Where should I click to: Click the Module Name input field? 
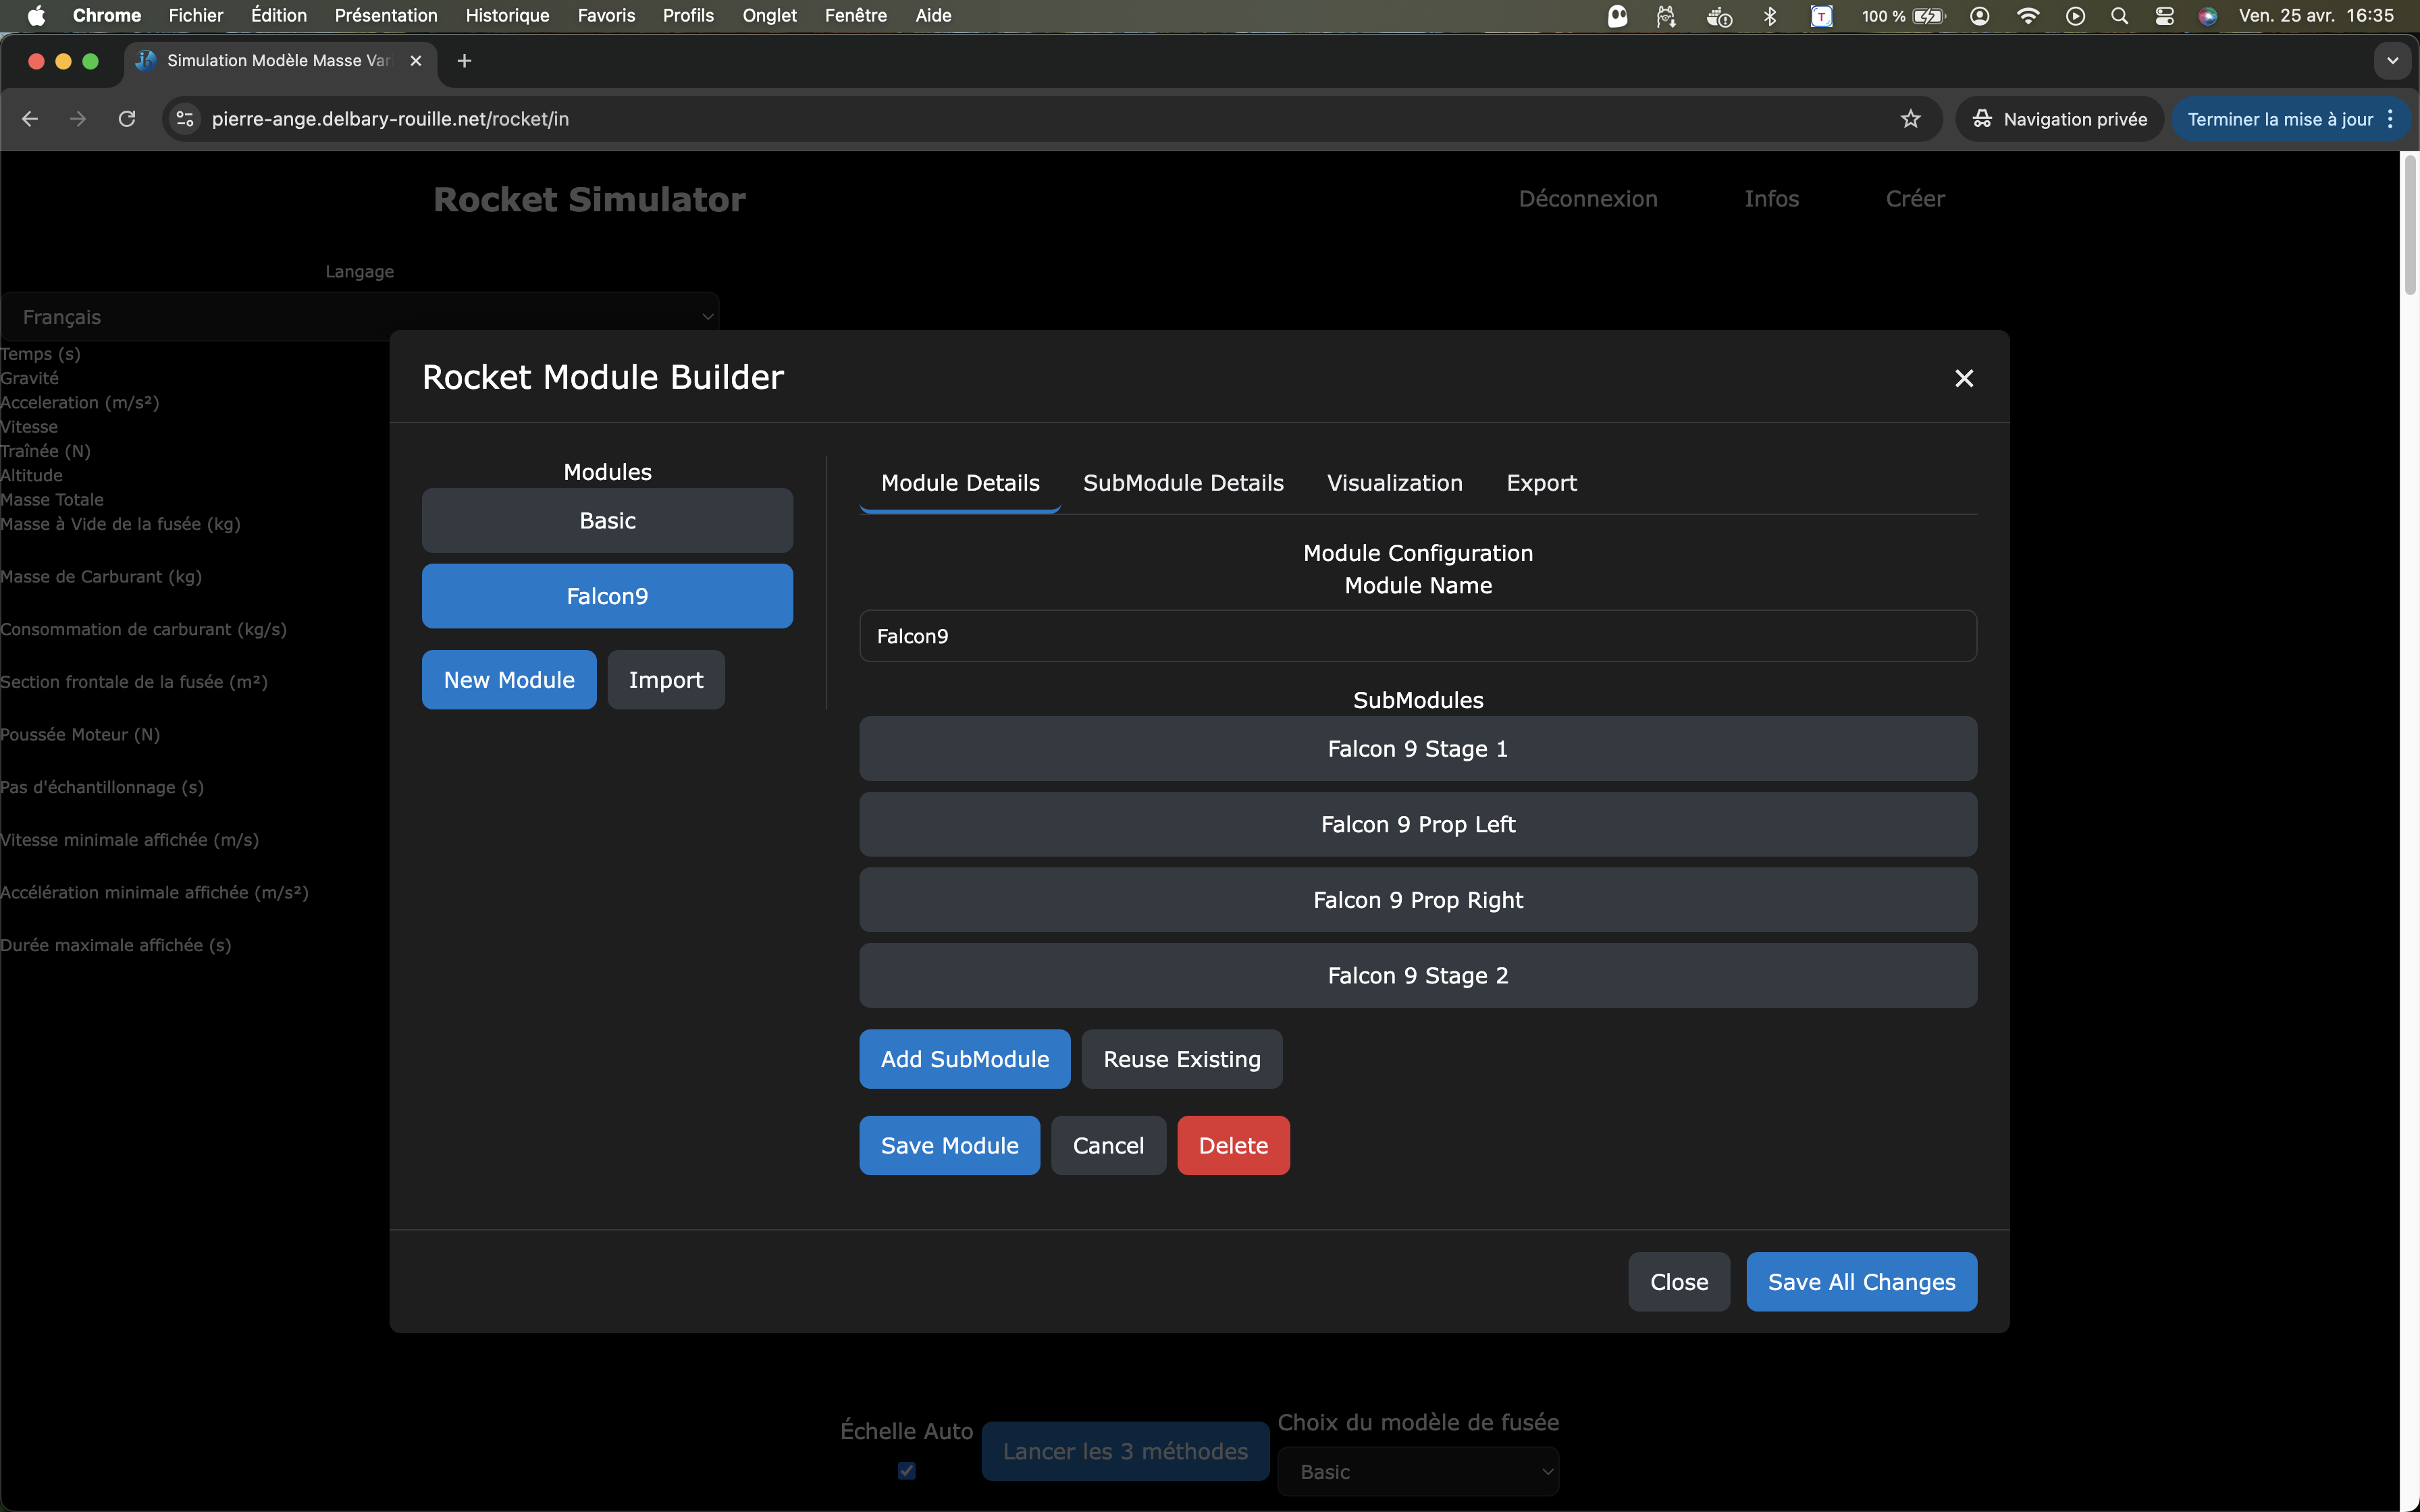pyautogui.click(x=1418, y=636)
